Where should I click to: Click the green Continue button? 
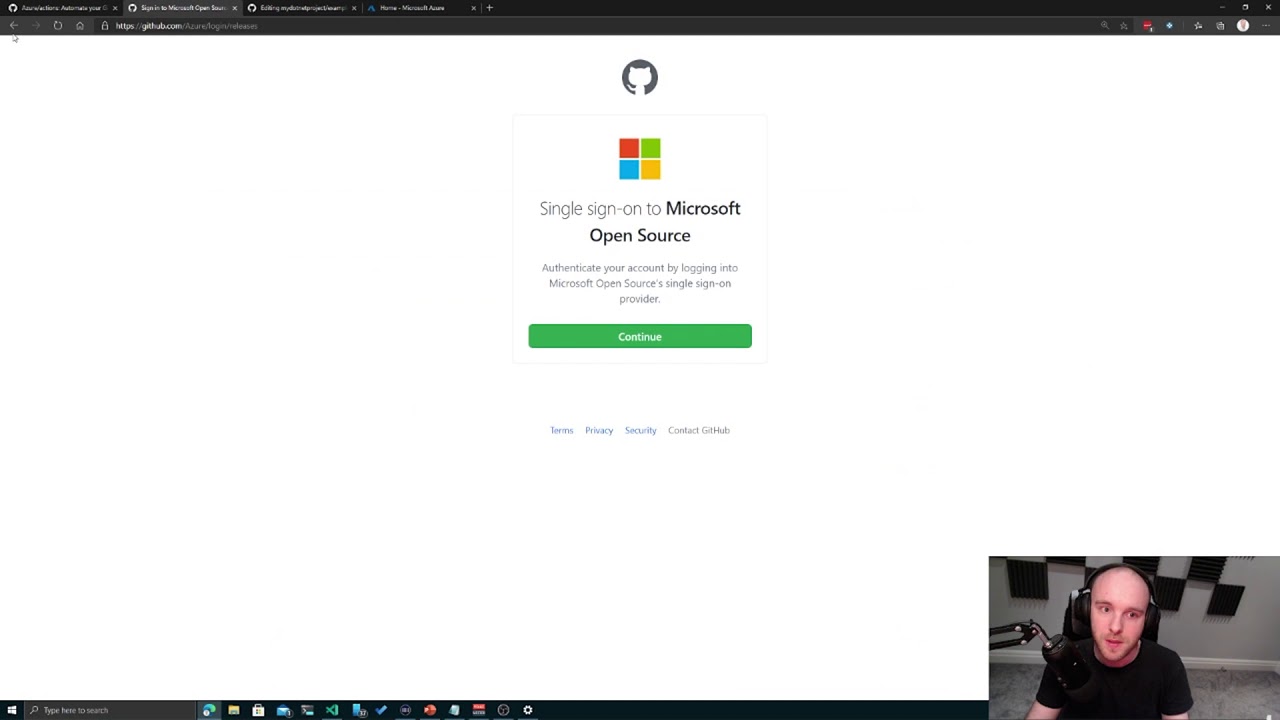click(x=640, y=336)
